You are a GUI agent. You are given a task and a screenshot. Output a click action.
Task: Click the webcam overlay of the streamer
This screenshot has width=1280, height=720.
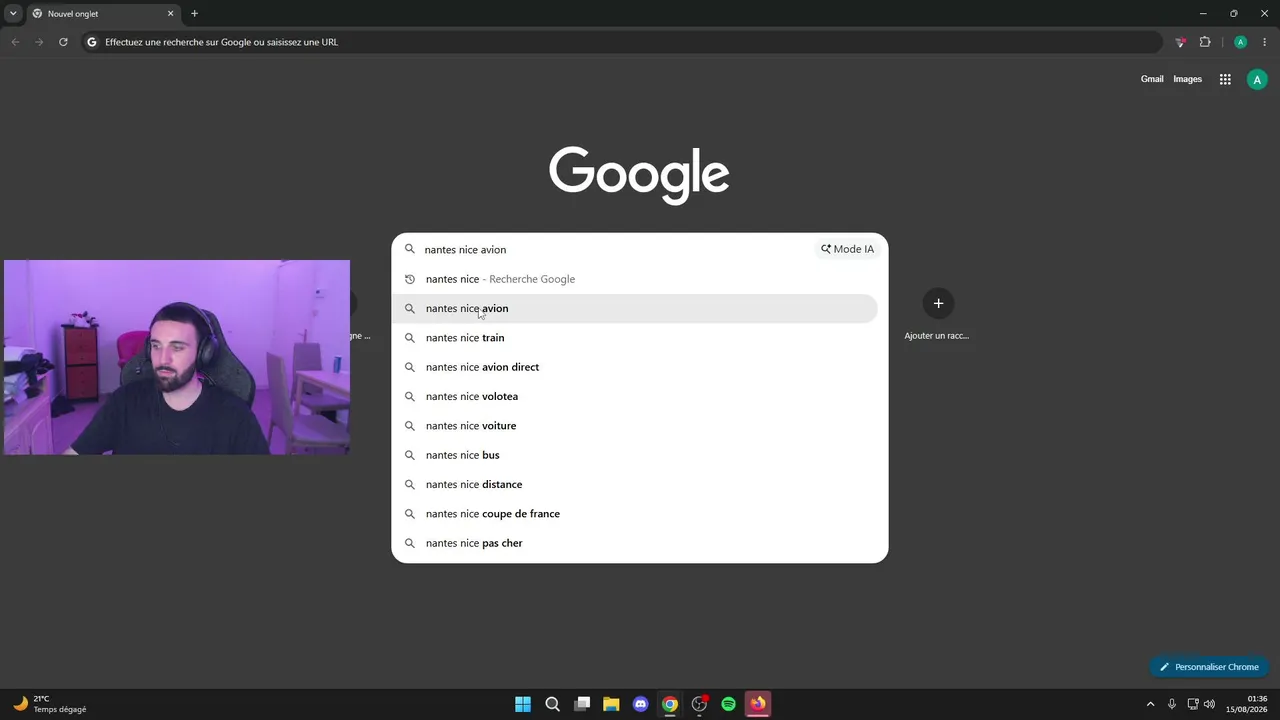[177, 357]
